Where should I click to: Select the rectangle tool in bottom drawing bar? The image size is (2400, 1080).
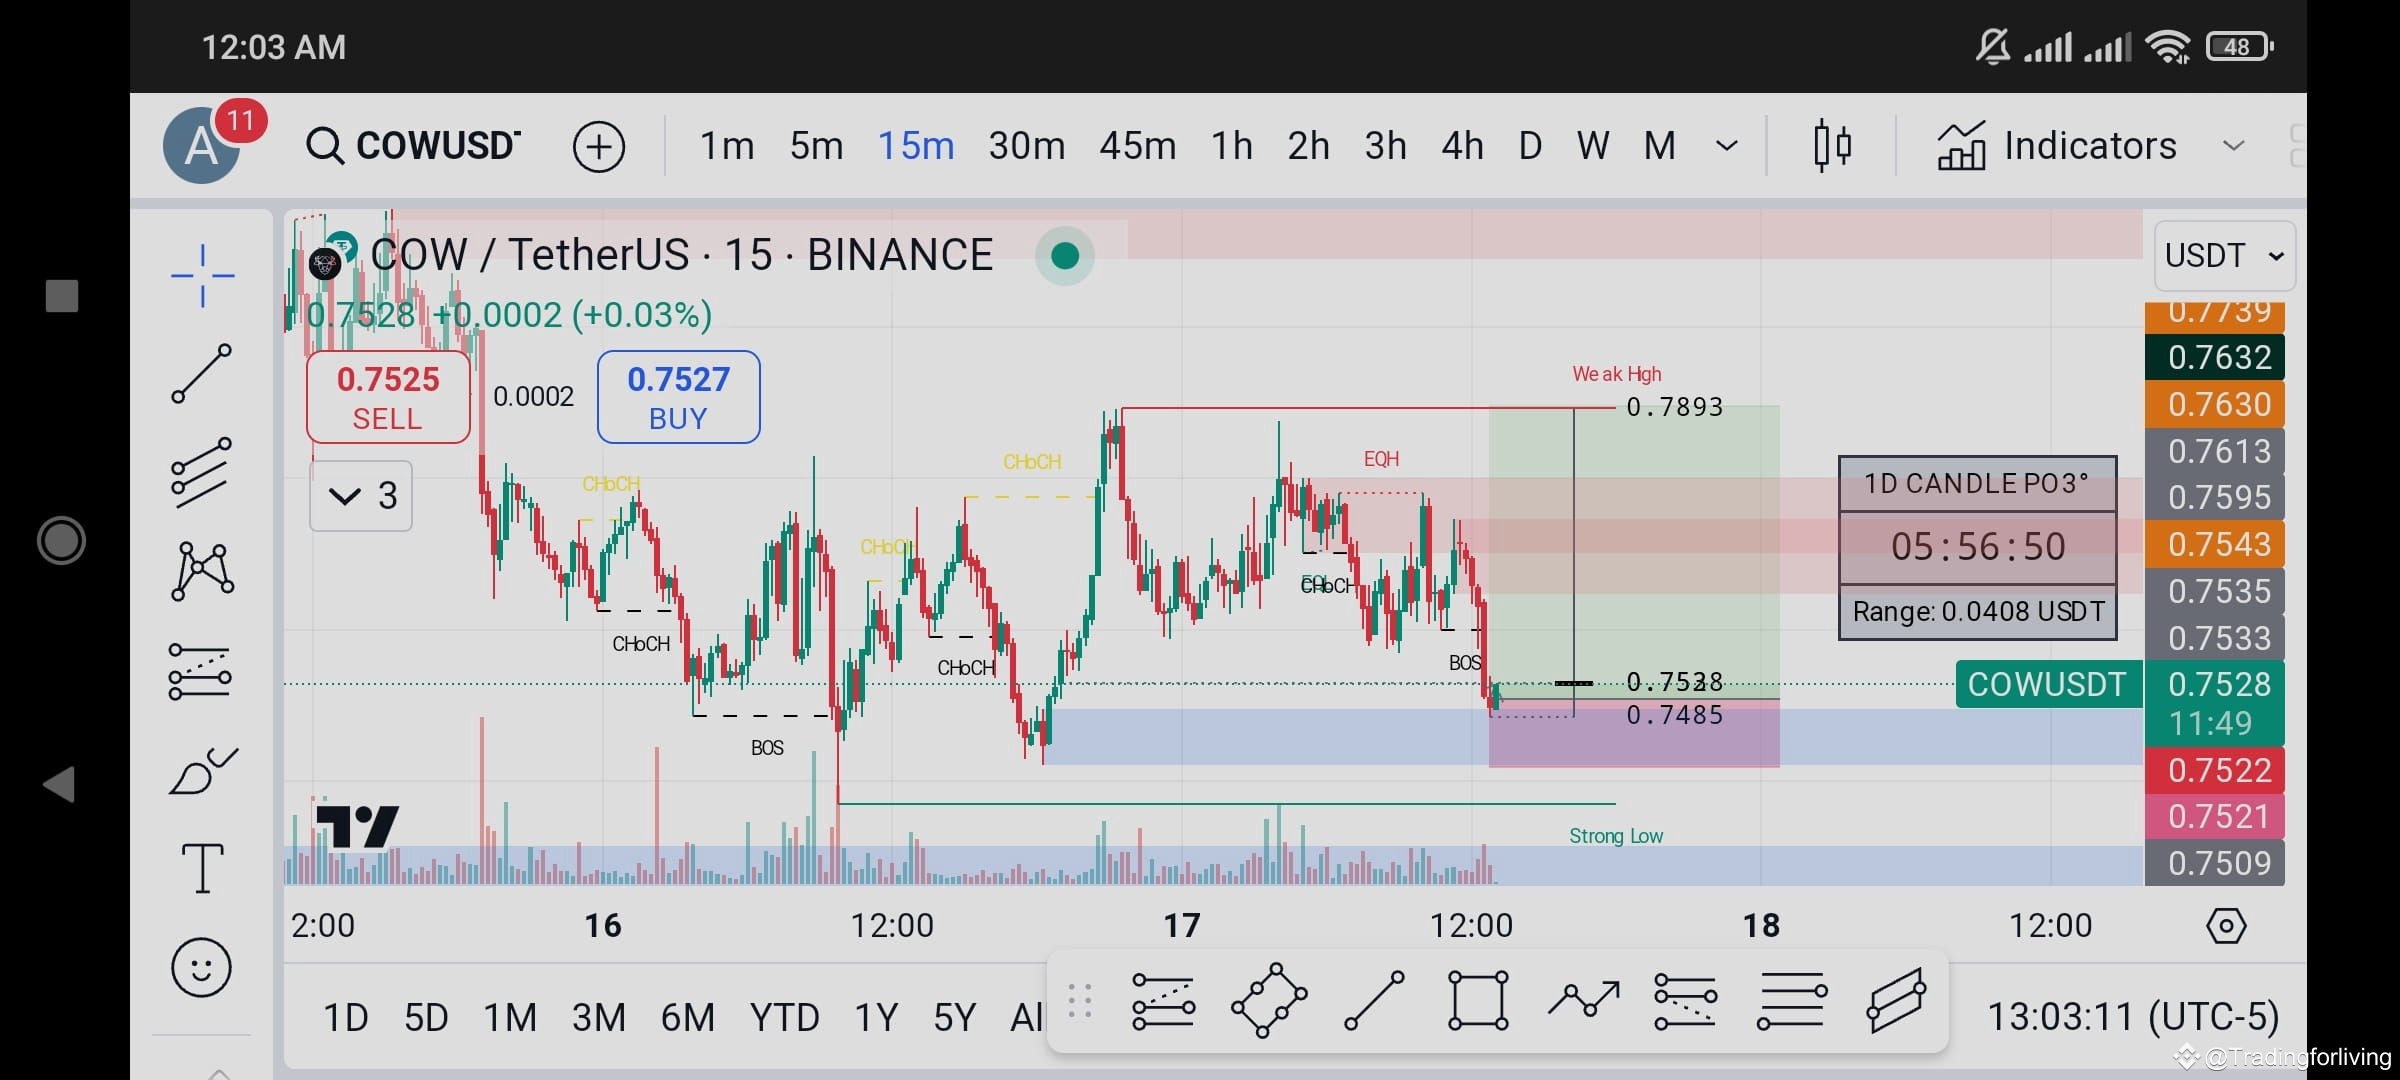(1478, 1000)
